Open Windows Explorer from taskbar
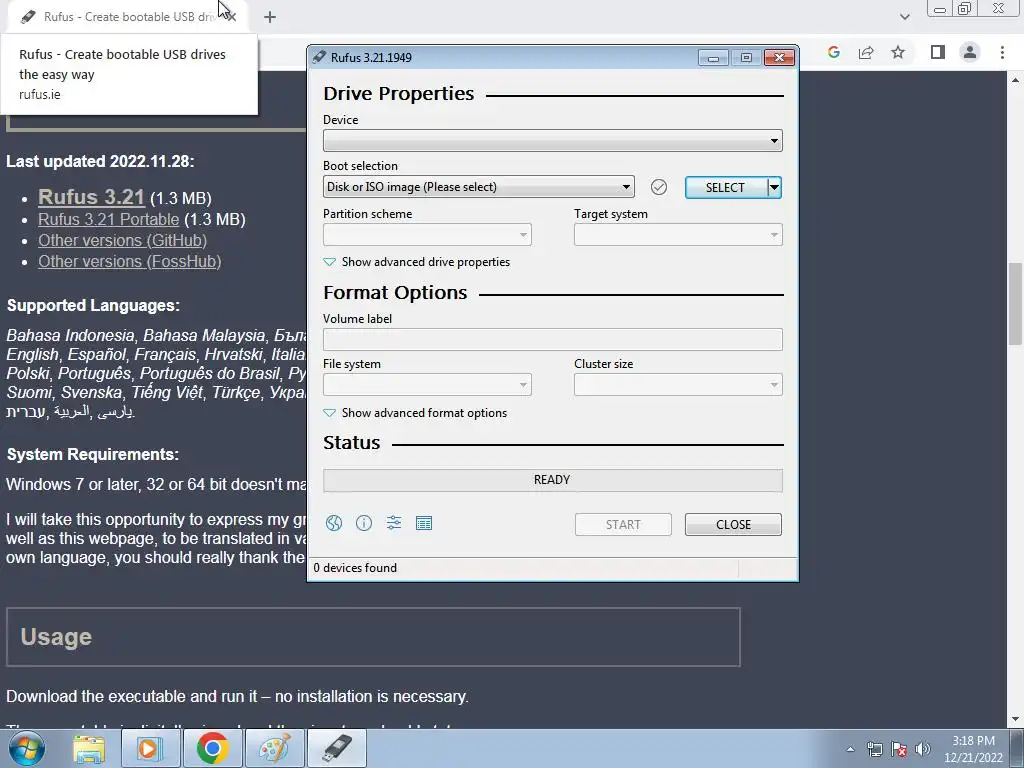1024x768 pixels. [89, 748]
